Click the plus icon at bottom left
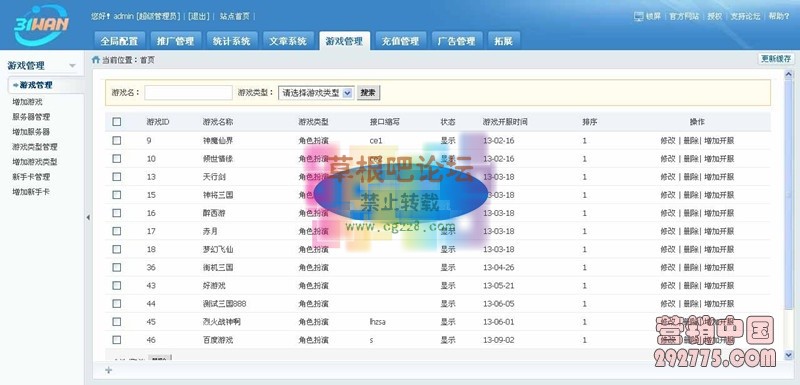The width and height of the screenshot is (800, 385). coord(108,370)
